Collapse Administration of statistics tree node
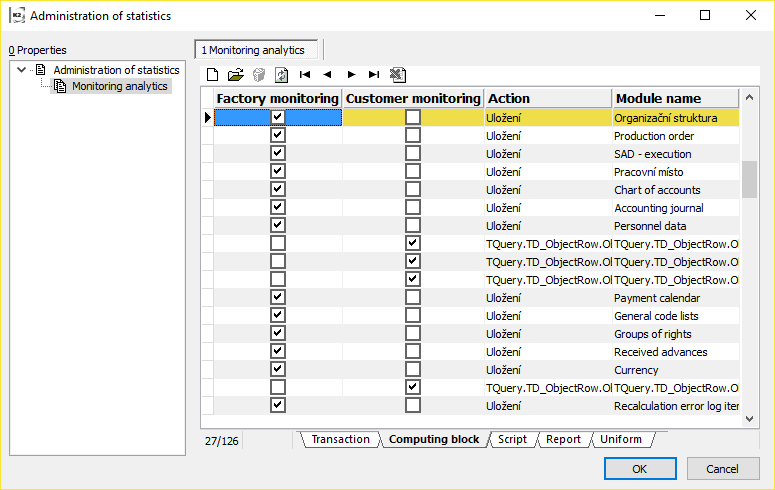 coord(22,70)
